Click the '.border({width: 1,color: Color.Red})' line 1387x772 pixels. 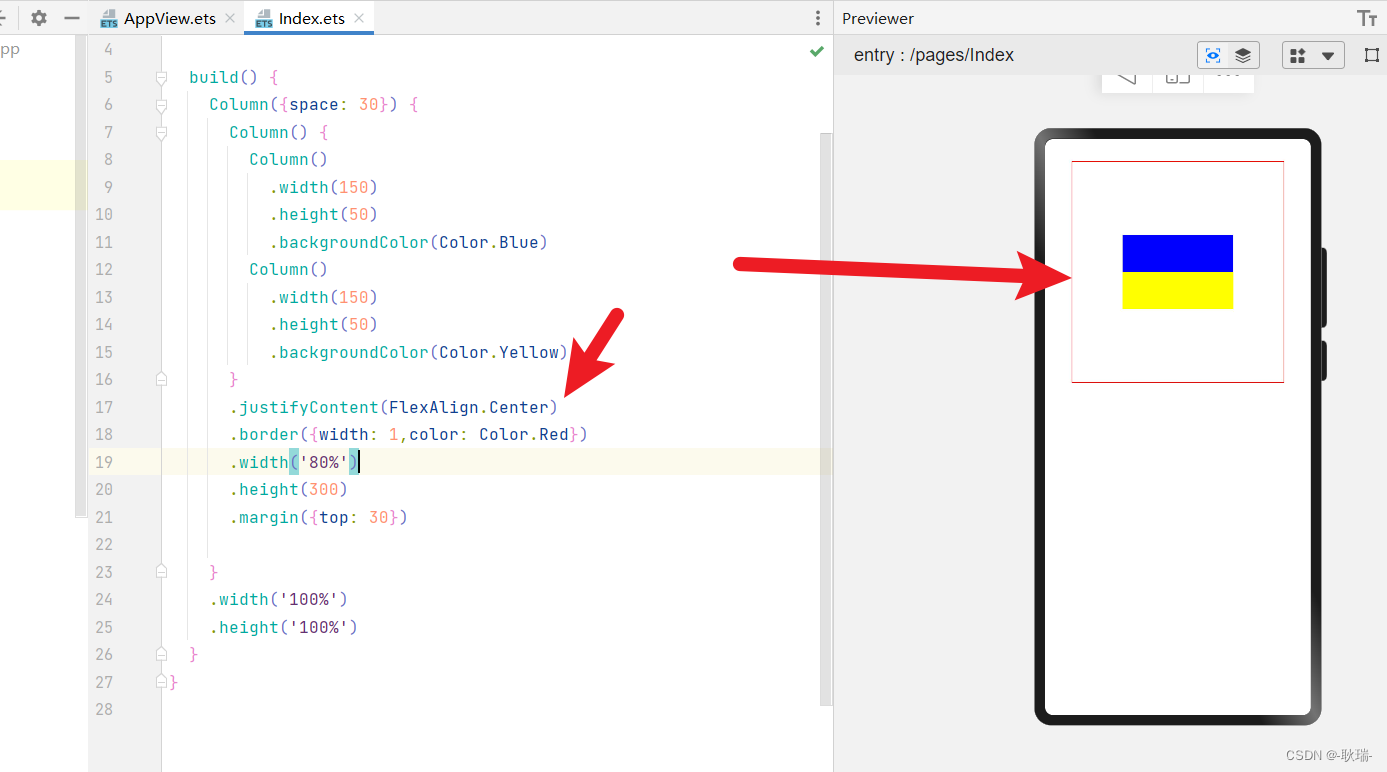click(408, 434)
